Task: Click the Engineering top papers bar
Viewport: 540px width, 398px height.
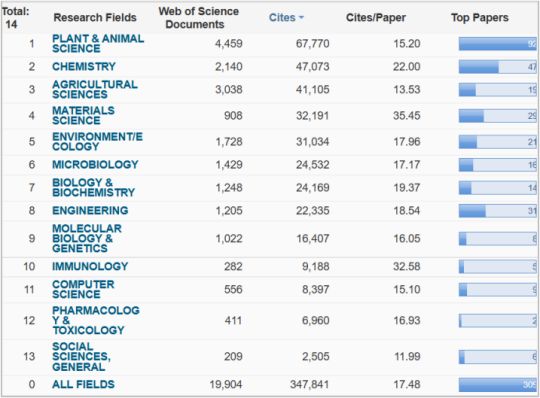Action: 498,211
